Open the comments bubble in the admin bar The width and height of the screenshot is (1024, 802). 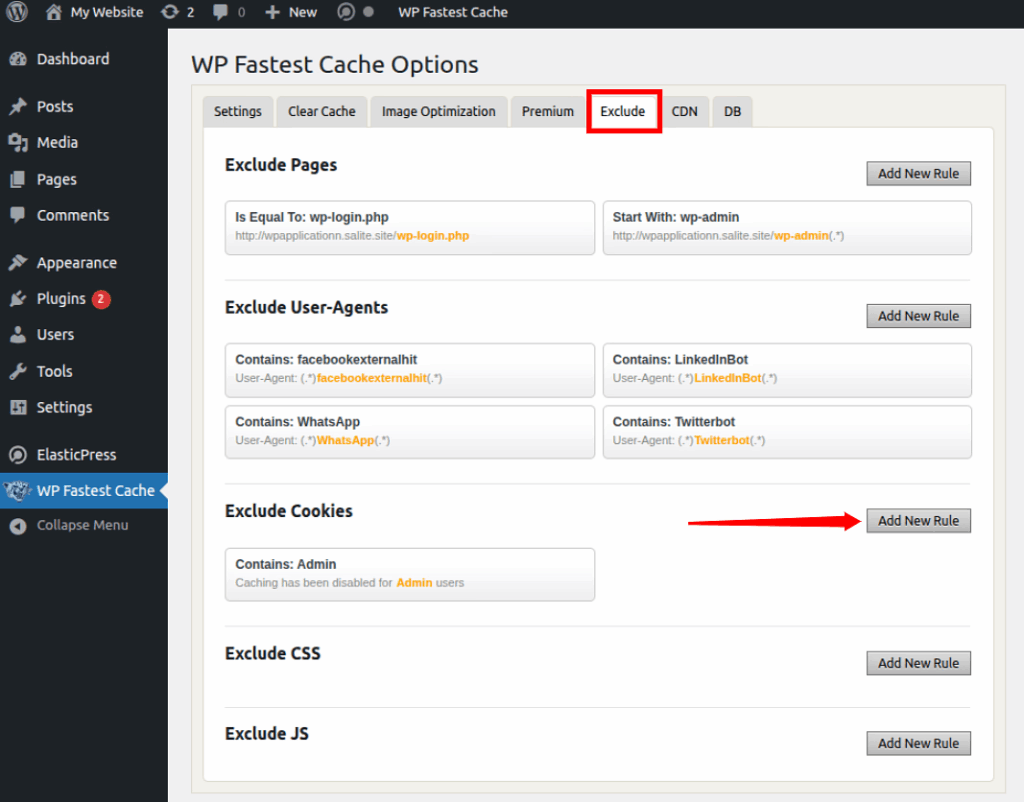(x=222, y=12)
